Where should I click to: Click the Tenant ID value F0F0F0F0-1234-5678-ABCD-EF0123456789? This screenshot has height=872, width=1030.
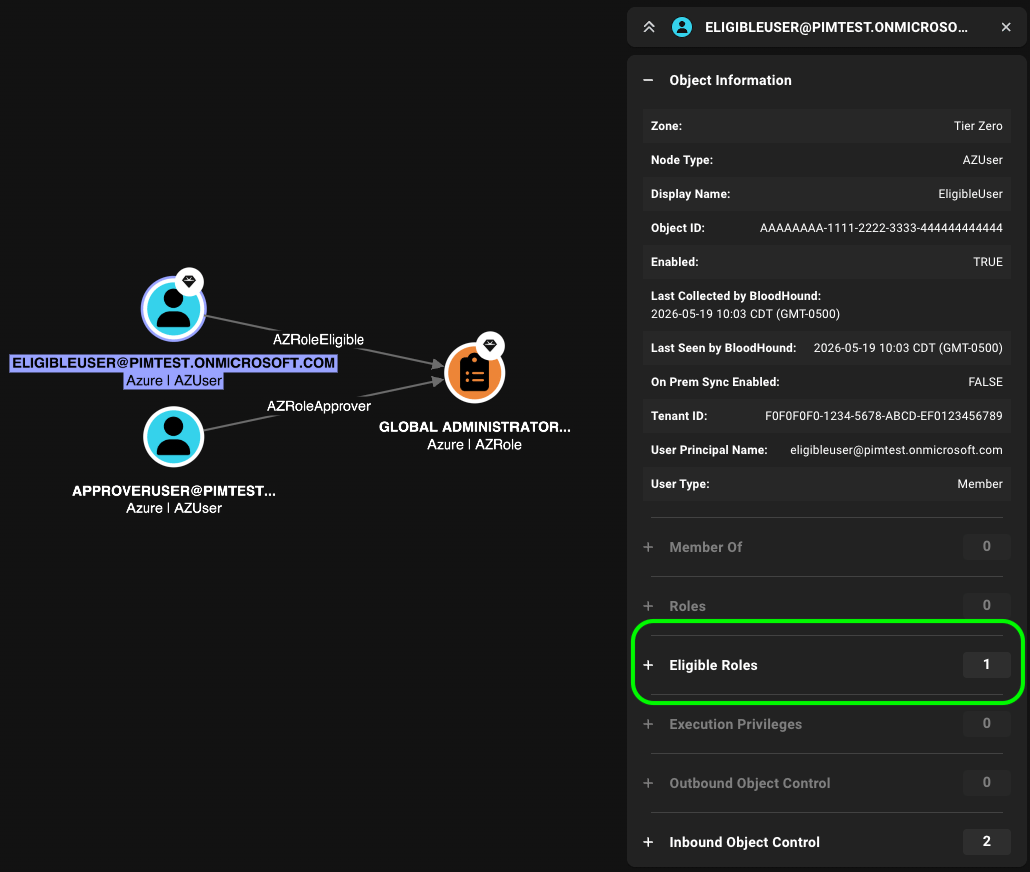[x=884, y=416]
